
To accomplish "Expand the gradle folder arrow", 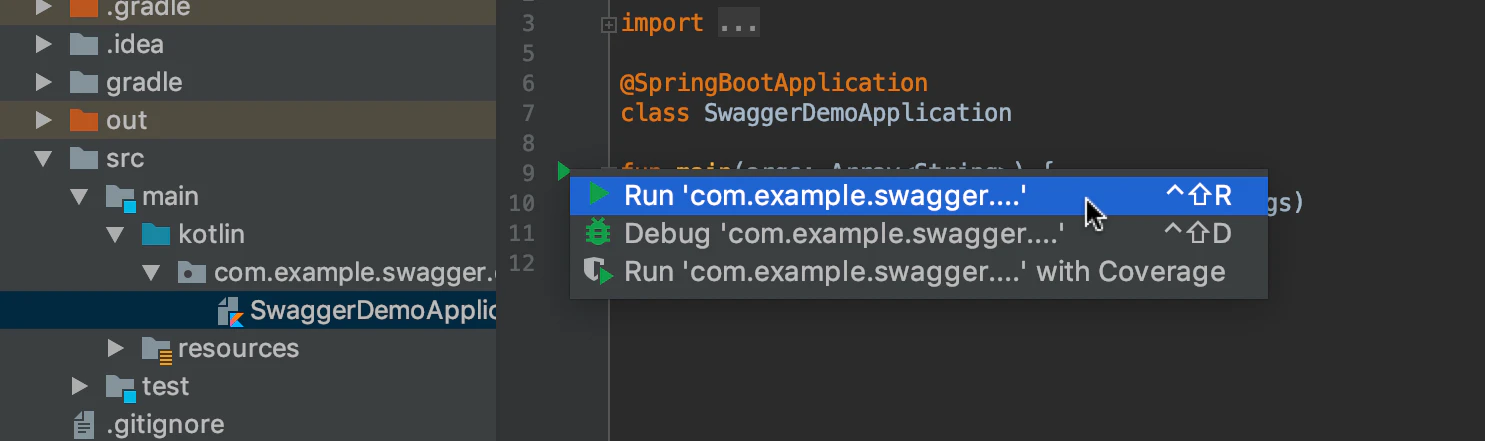I will point(43,82).
